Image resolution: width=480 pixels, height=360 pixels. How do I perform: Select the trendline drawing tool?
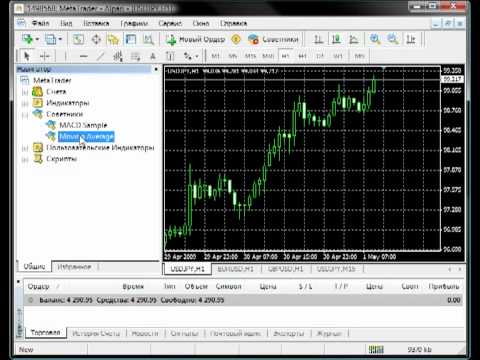(x=101, y=56)
